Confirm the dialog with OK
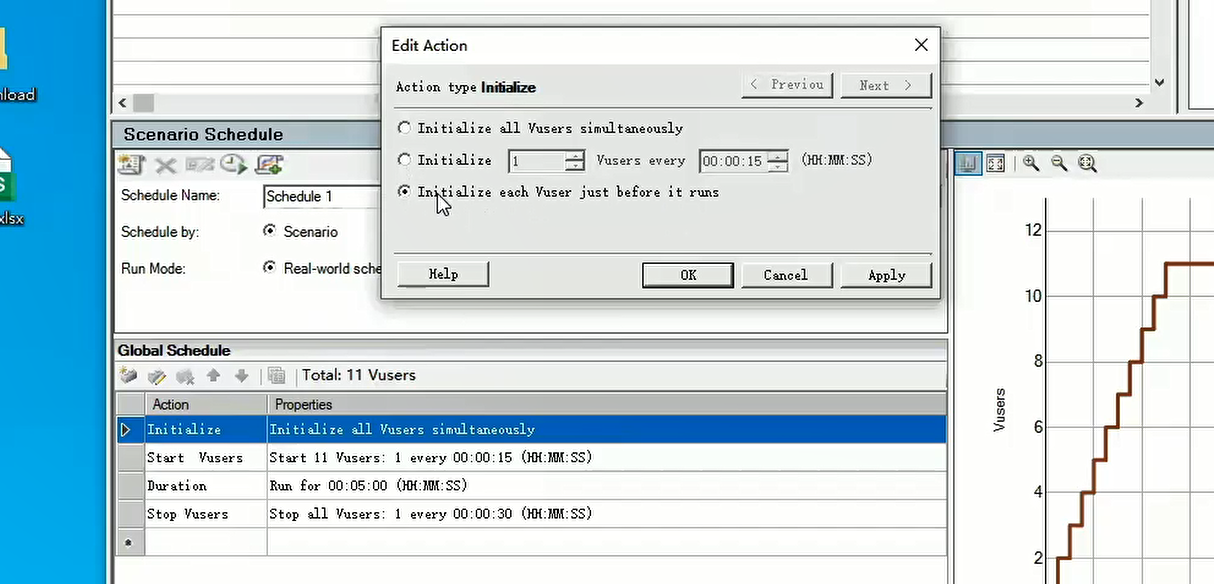 [688, 275]
